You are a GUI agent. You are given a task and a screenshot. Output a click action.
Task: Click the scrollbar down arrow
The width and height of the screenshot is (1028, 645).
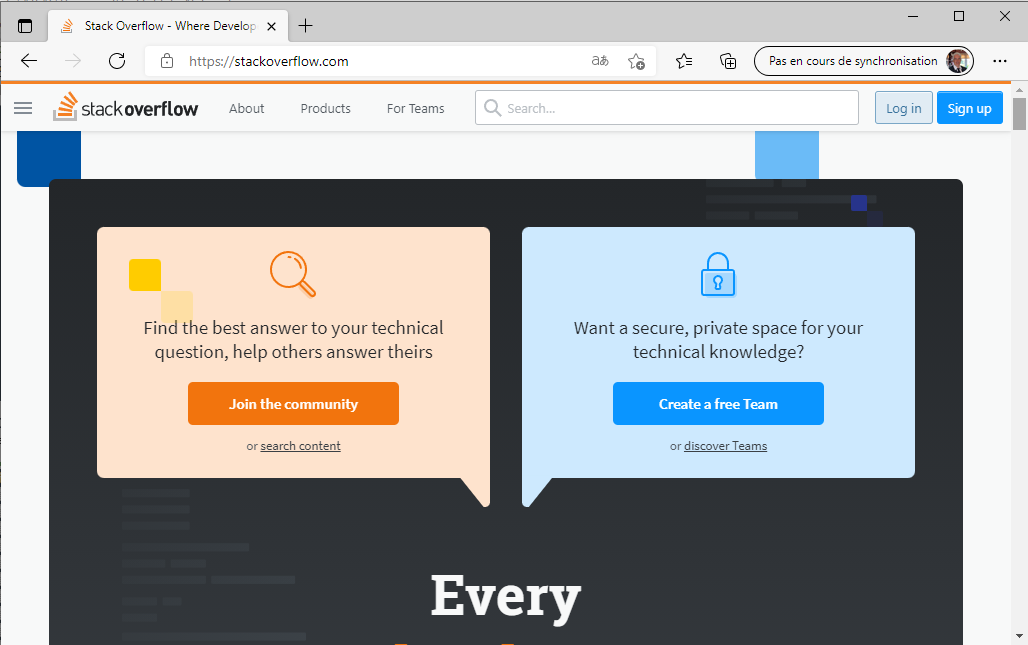[1019, 636]
